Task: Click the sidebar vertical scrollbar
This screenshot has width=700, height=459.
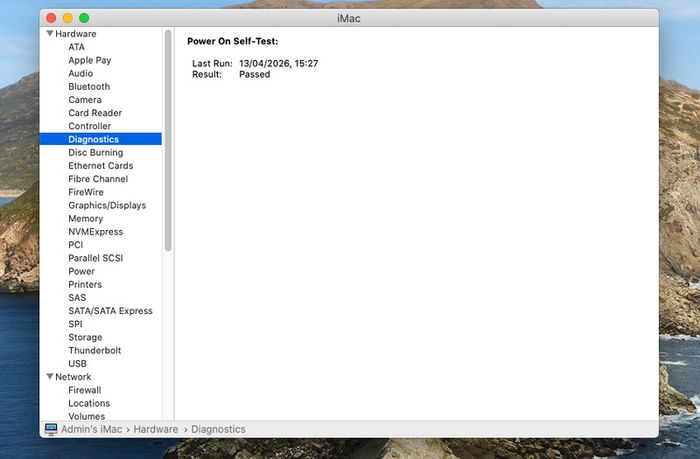Action: coord(168,140)
